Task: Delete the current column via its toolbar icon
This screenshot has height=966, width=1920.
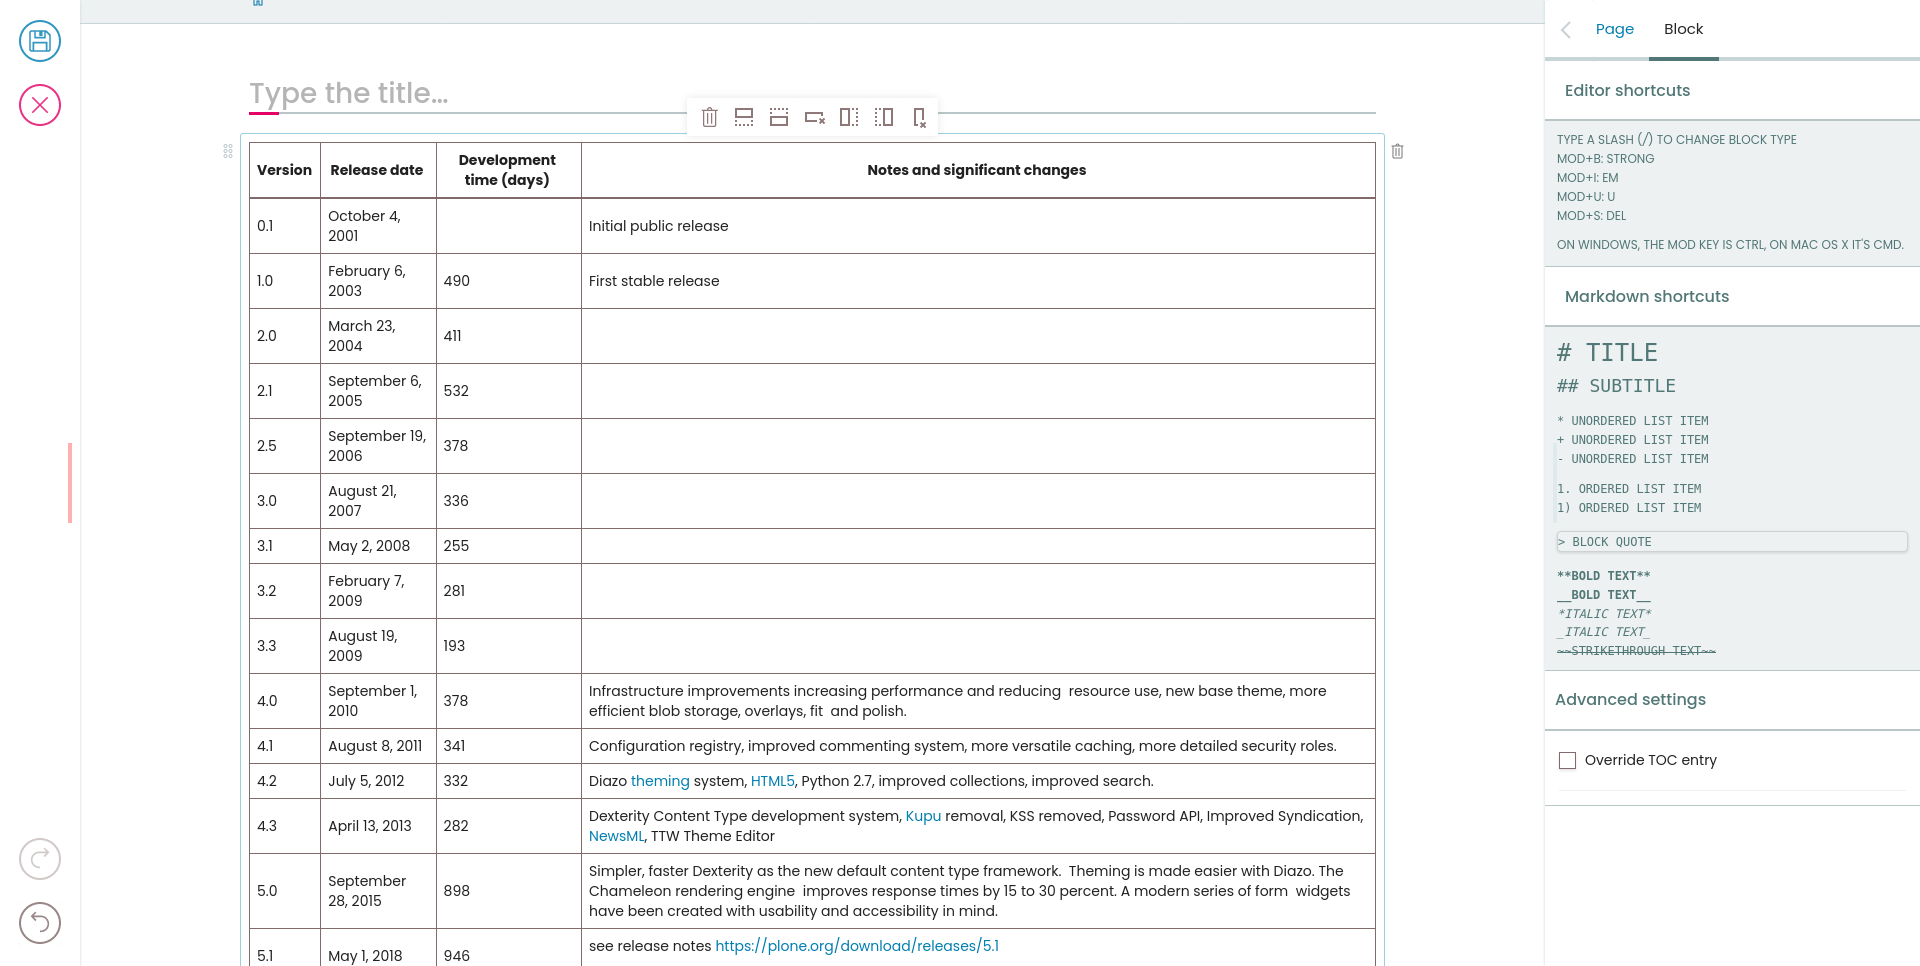Action: coord(919,117)
